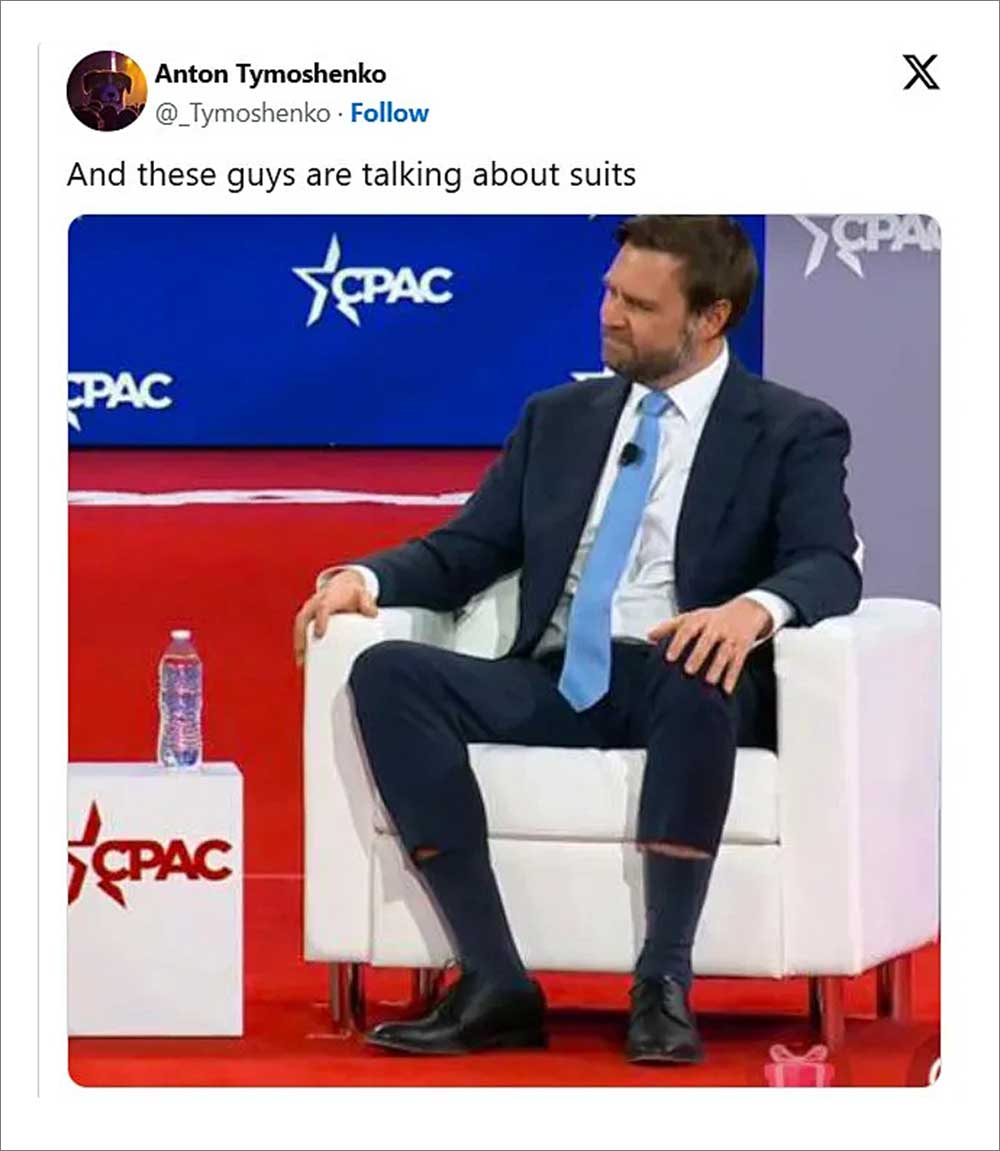Viewport: 1000px width, 1151px height.
Task: Click the cropped CPAC logo at the screen's left edge
Action: pyautogui.click(x=120, y=392)
